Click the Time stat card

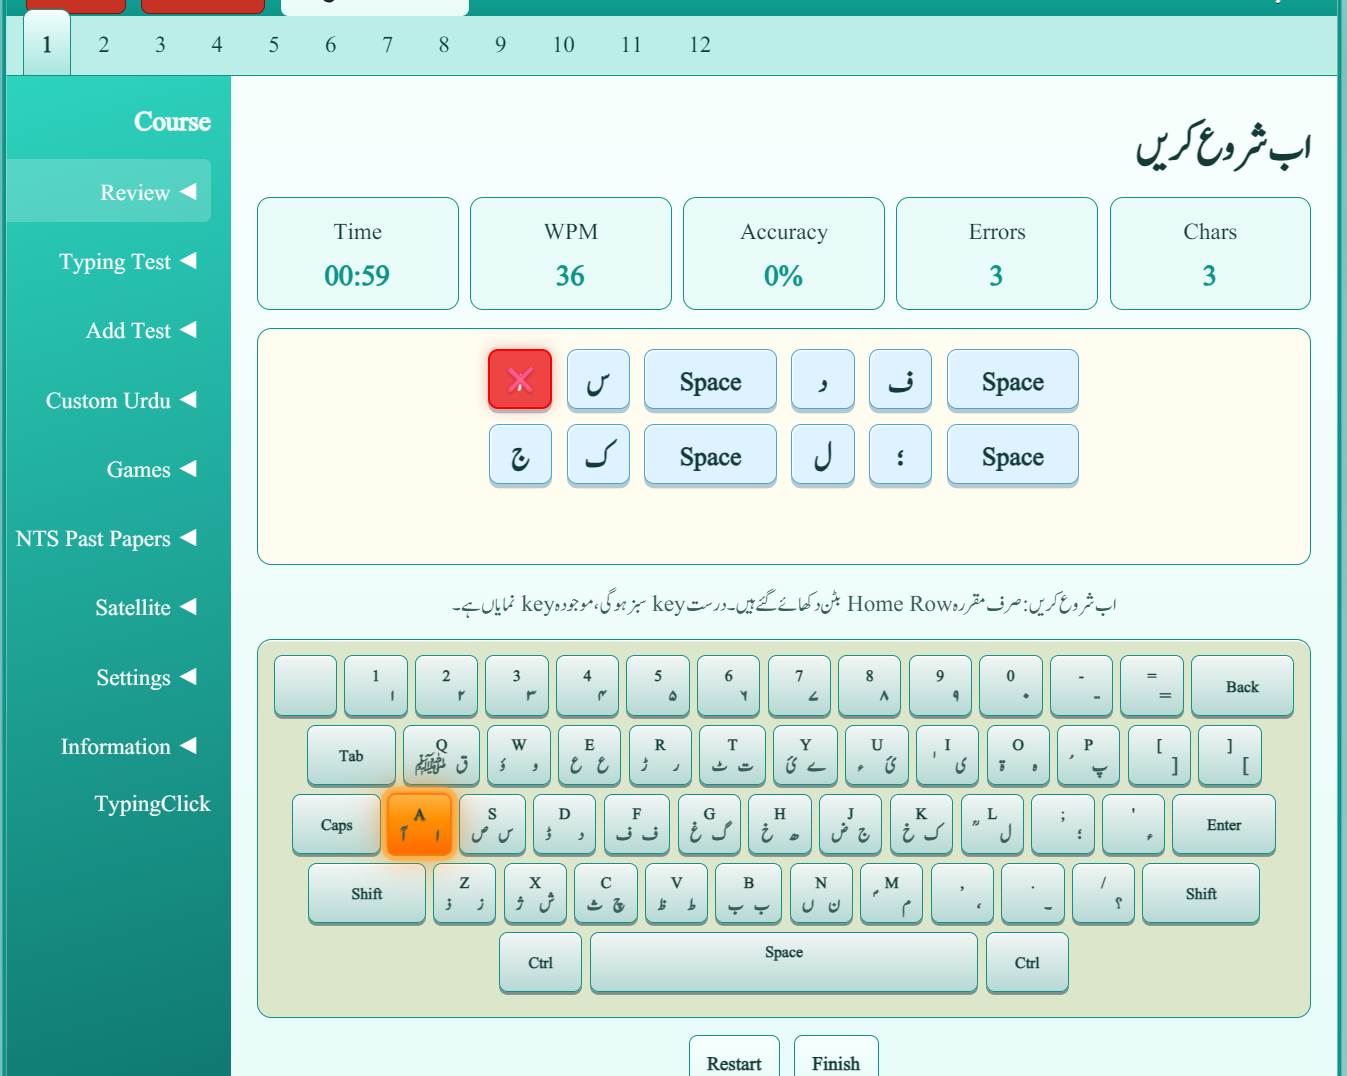pos(358,253)
